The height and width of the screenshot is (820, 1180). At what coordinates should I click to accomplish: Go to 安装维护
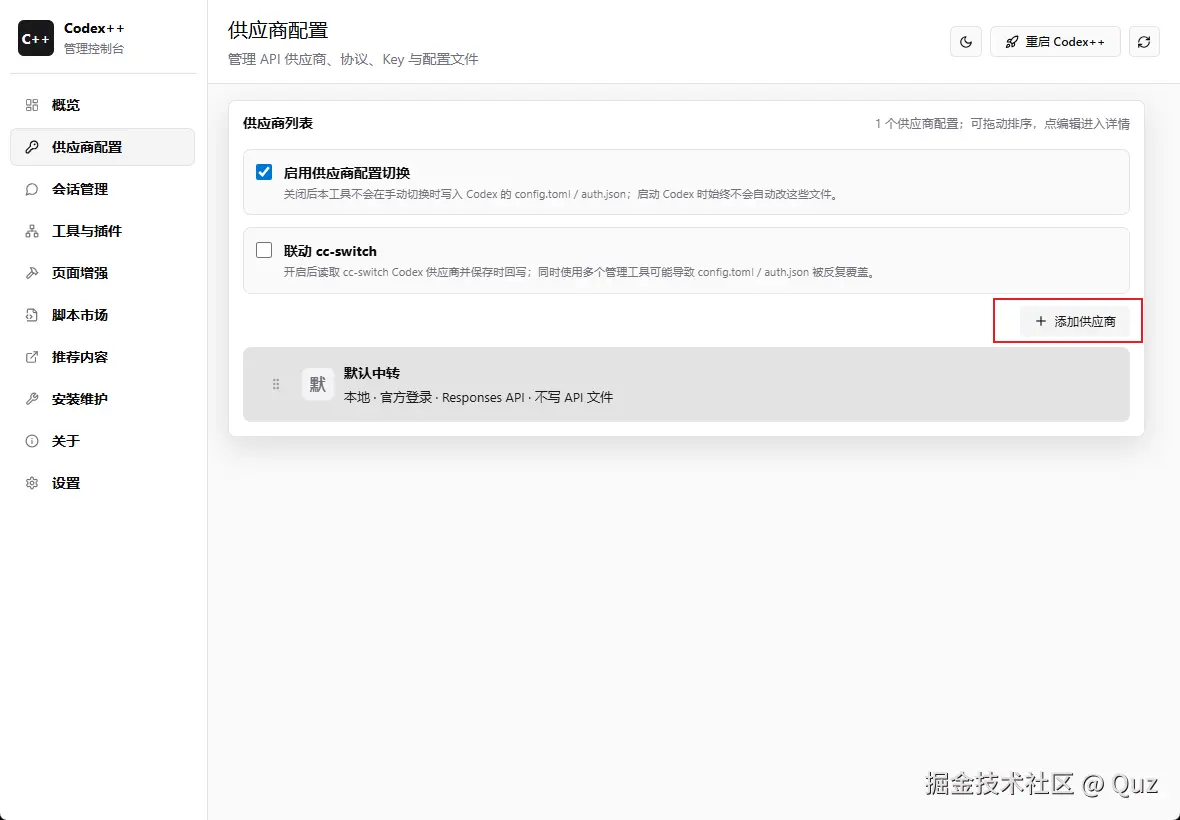click(102, 399)
